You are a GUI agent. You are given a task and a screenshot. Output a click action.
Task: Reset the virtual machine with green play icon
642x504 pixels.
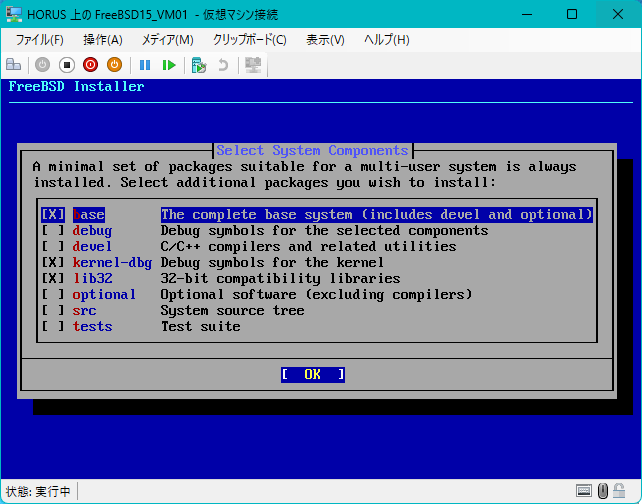[169, 65]
